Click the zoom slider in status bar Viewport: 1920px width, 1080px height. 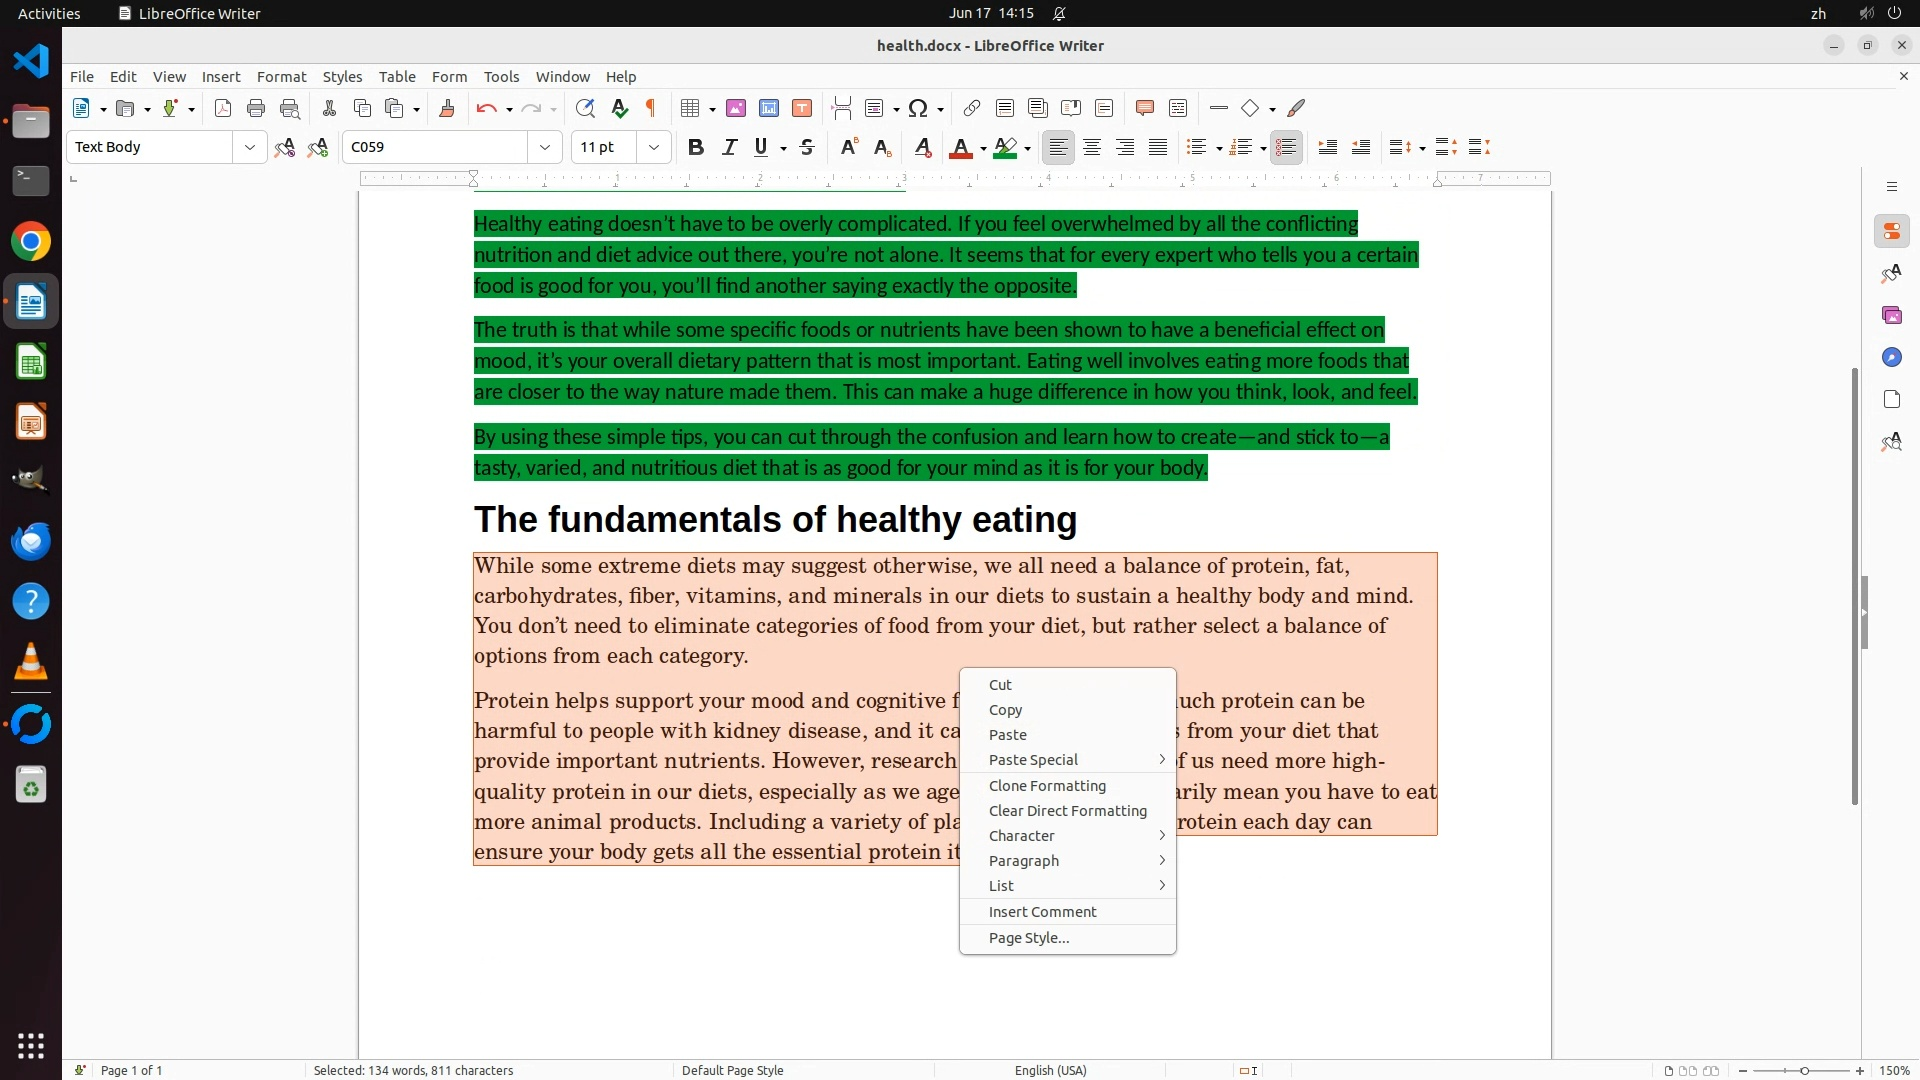pyautogui.click(x=1804, y=1071)
